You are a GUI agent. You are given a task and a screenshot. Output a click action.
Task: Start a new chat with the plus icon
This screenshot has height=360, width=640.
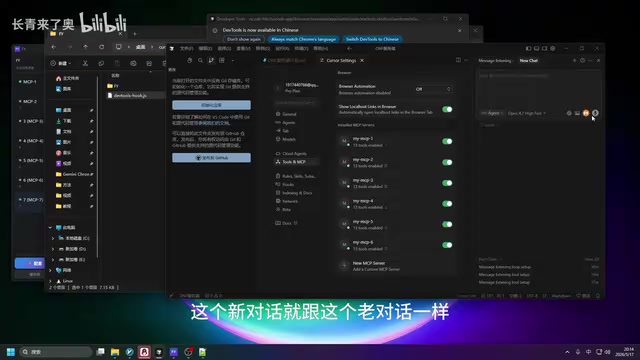pyautogui.click(x=574, y=60)
